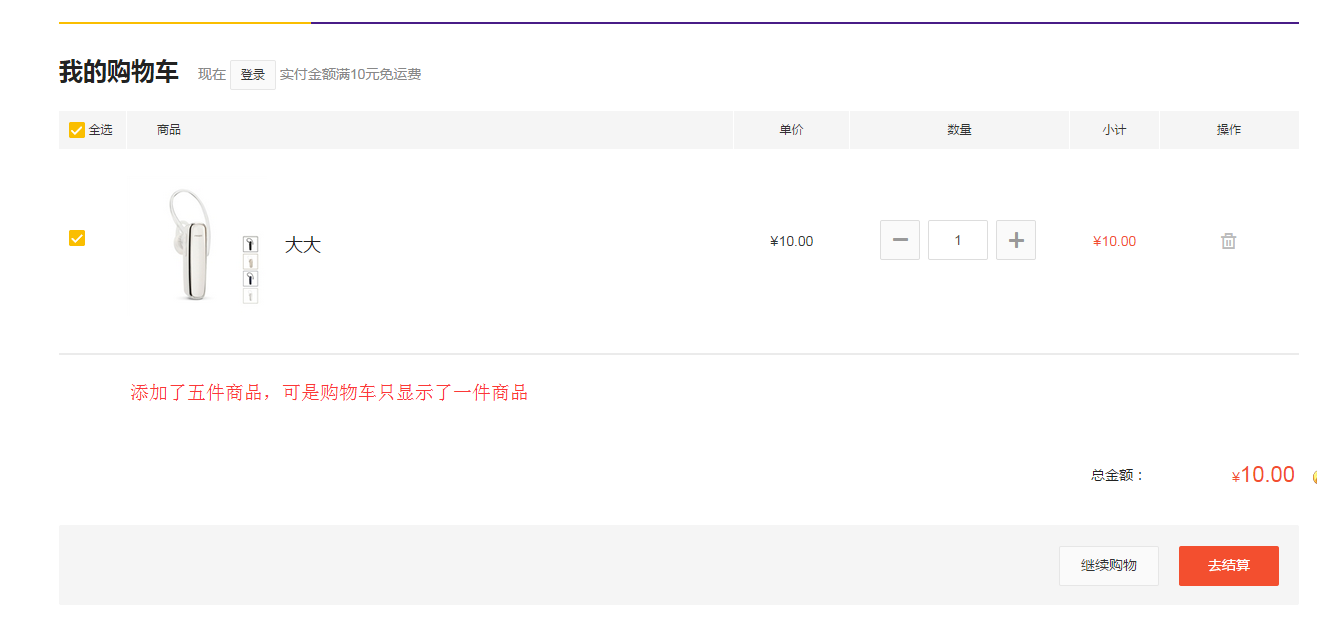The width and height of the screenshot is (1317, 624).
Task: Increase quantity with the plus button
Action: tap(1015, 240)
